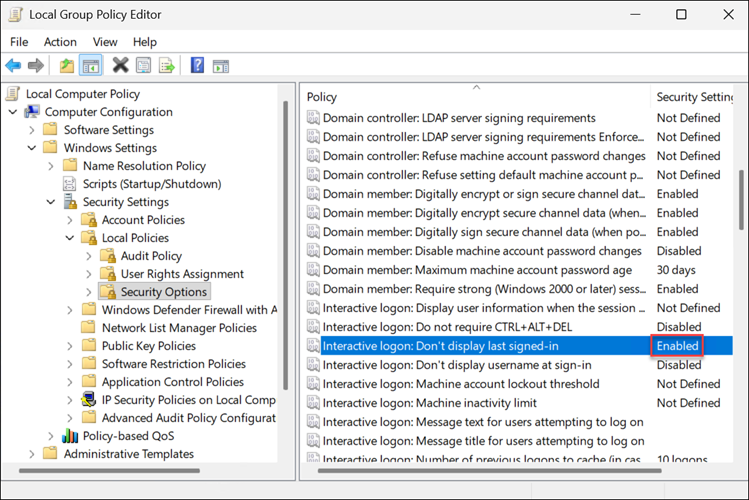Click the Help question mark icon
The image size is (749, 500).
pos(197,65)
